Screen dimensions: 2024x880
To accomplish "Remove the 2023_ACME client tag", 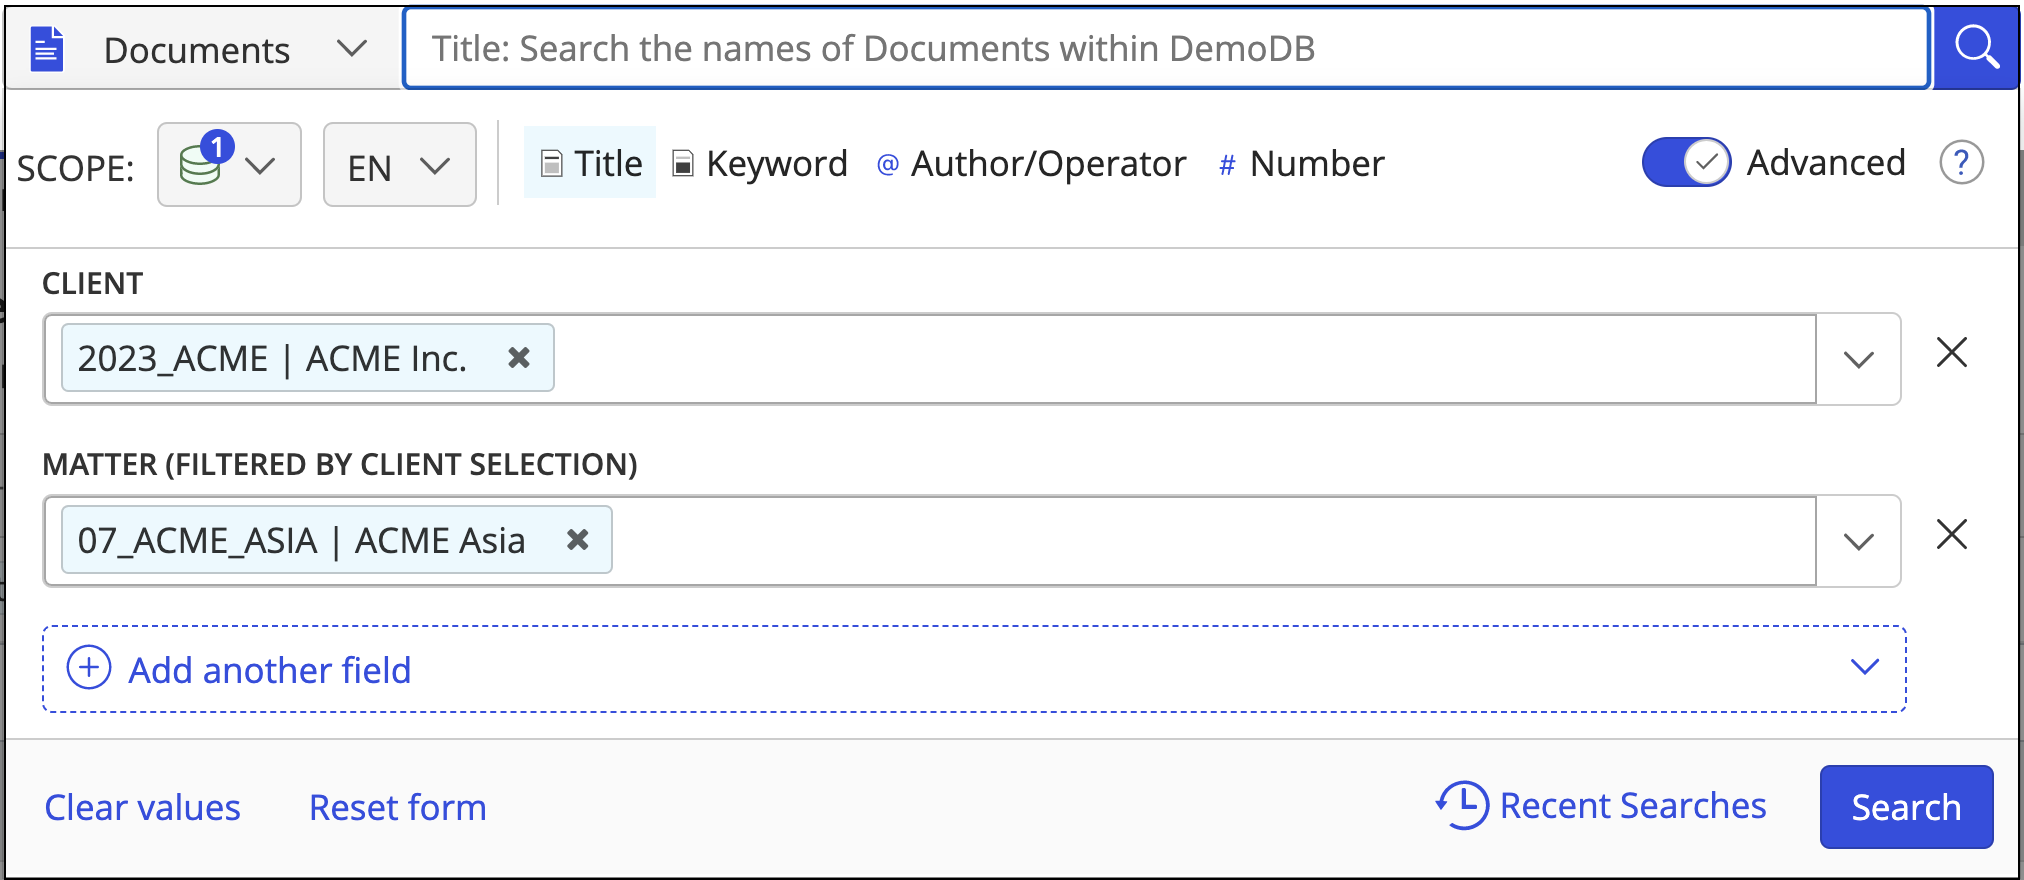I will pos(518,358).
